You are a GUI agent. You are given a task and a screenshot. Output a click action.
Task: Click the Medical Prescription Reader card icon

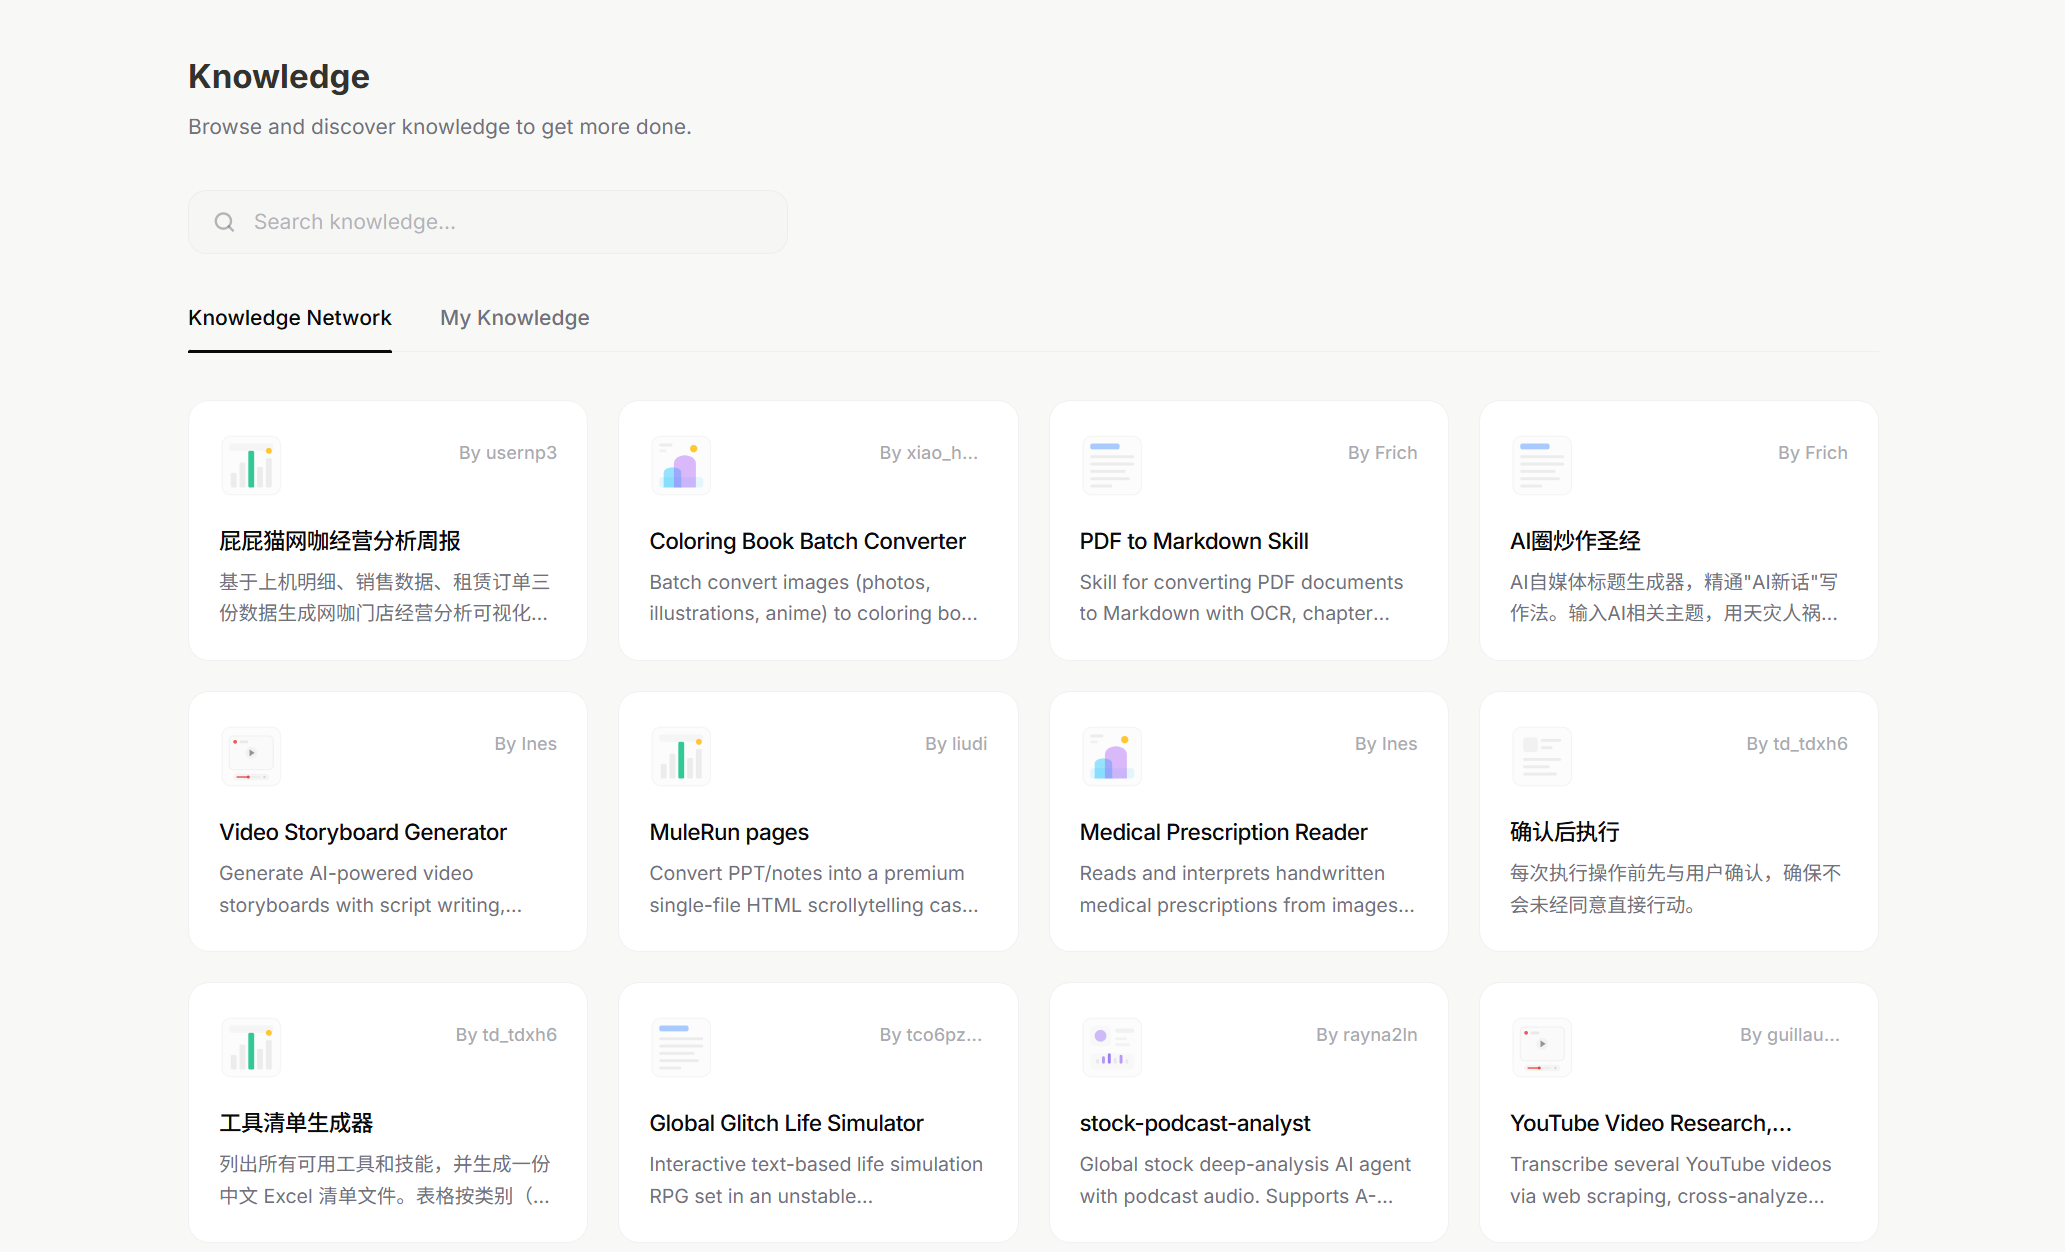pyautogui.click(x=1111, y=756)
